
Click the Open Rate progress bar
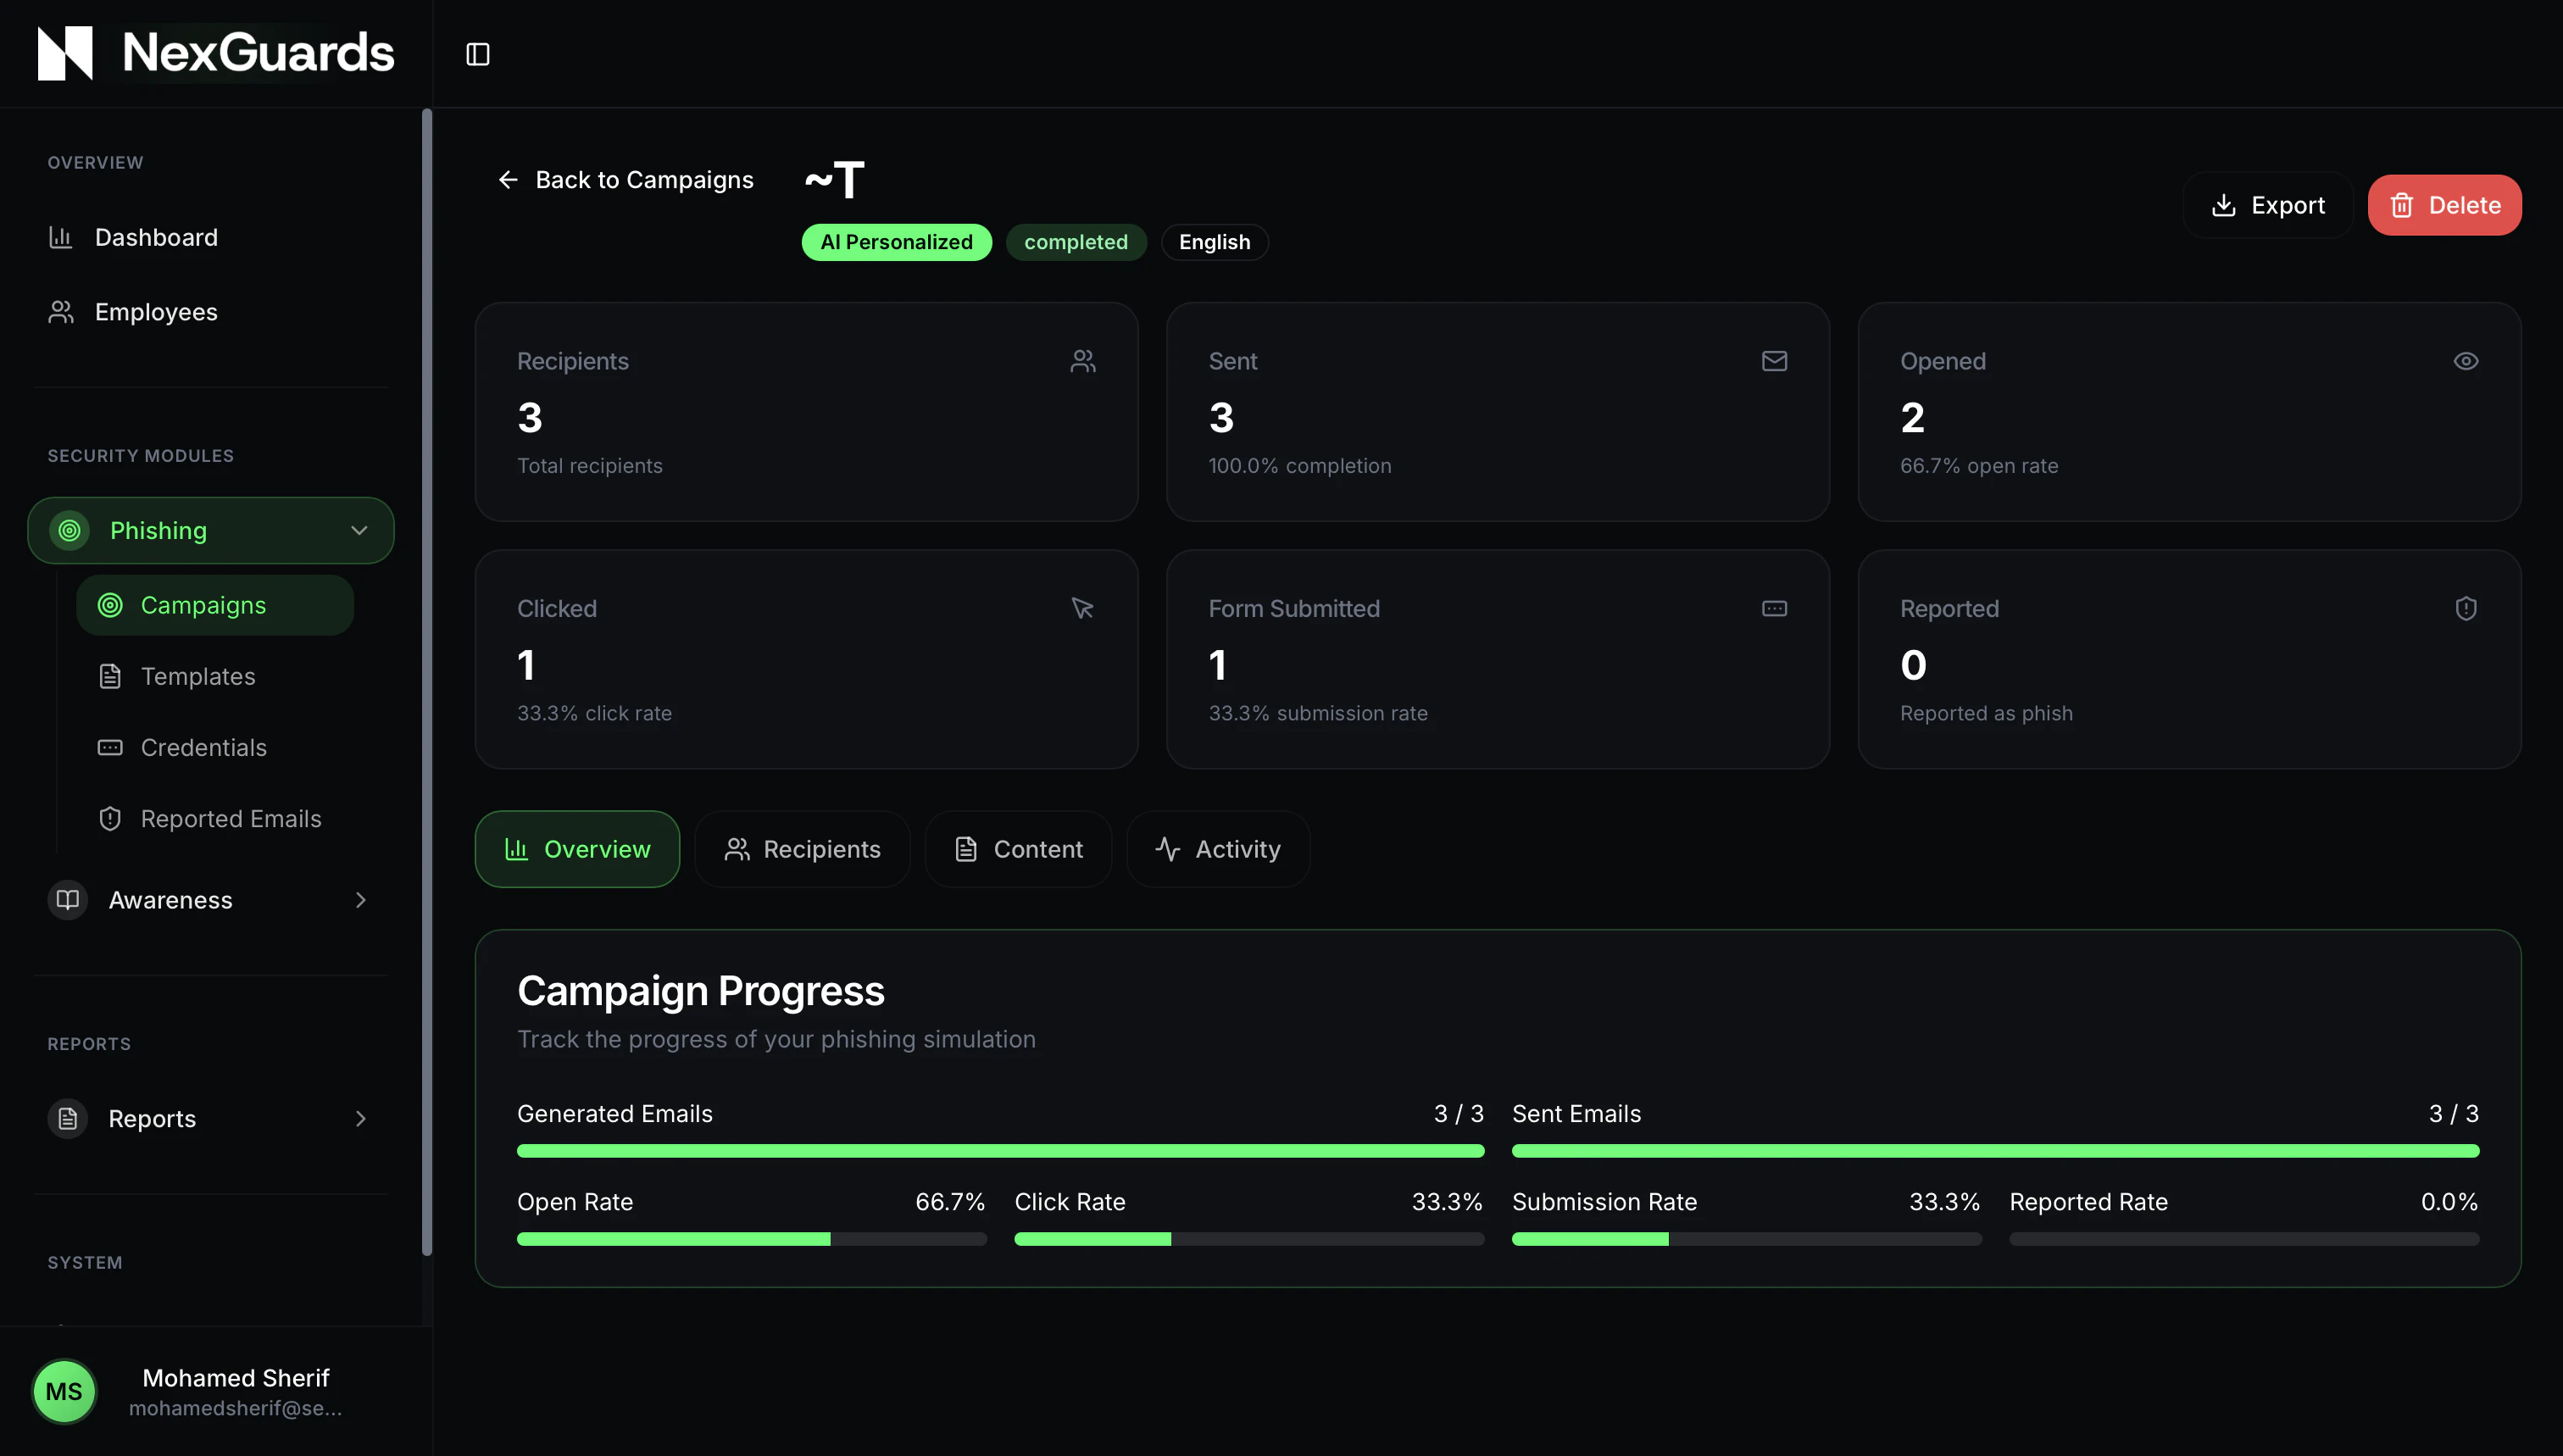pos(751,1239)
